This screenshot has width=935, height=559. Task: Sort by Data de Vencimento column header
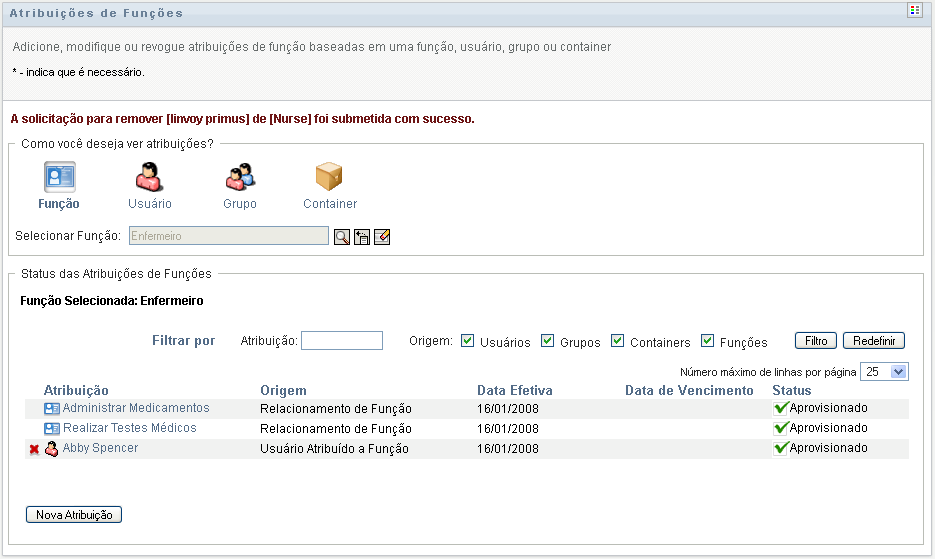pyautogui.click(x=689, y=390)
